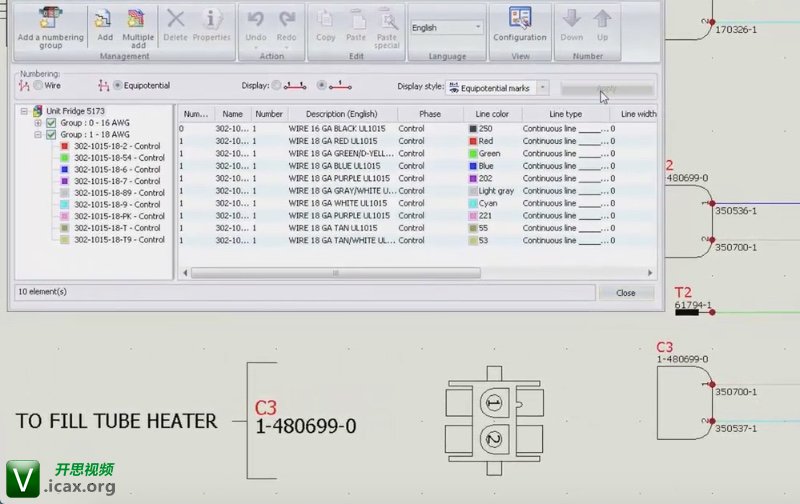The height and width of the screenshot is (504, 800).
Task: Select the Wire numbering radio button
Action: (x=37, y=86)
